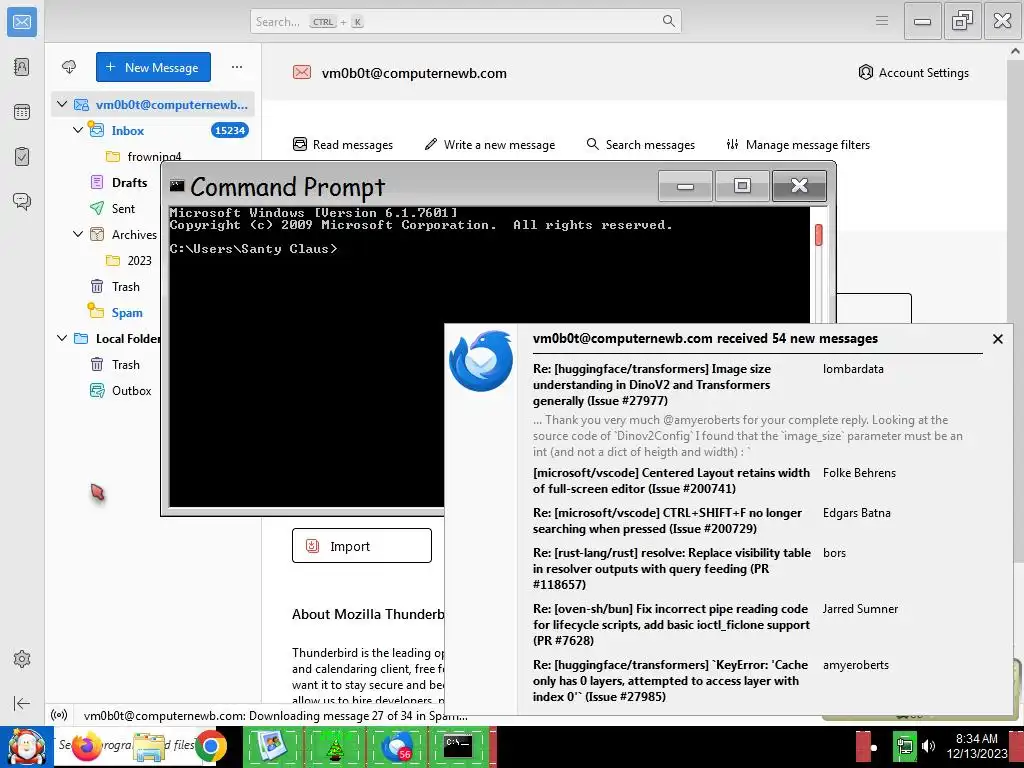1024x768 pixels.
Task: Open Manage message filters
Action: pos(798,144)
